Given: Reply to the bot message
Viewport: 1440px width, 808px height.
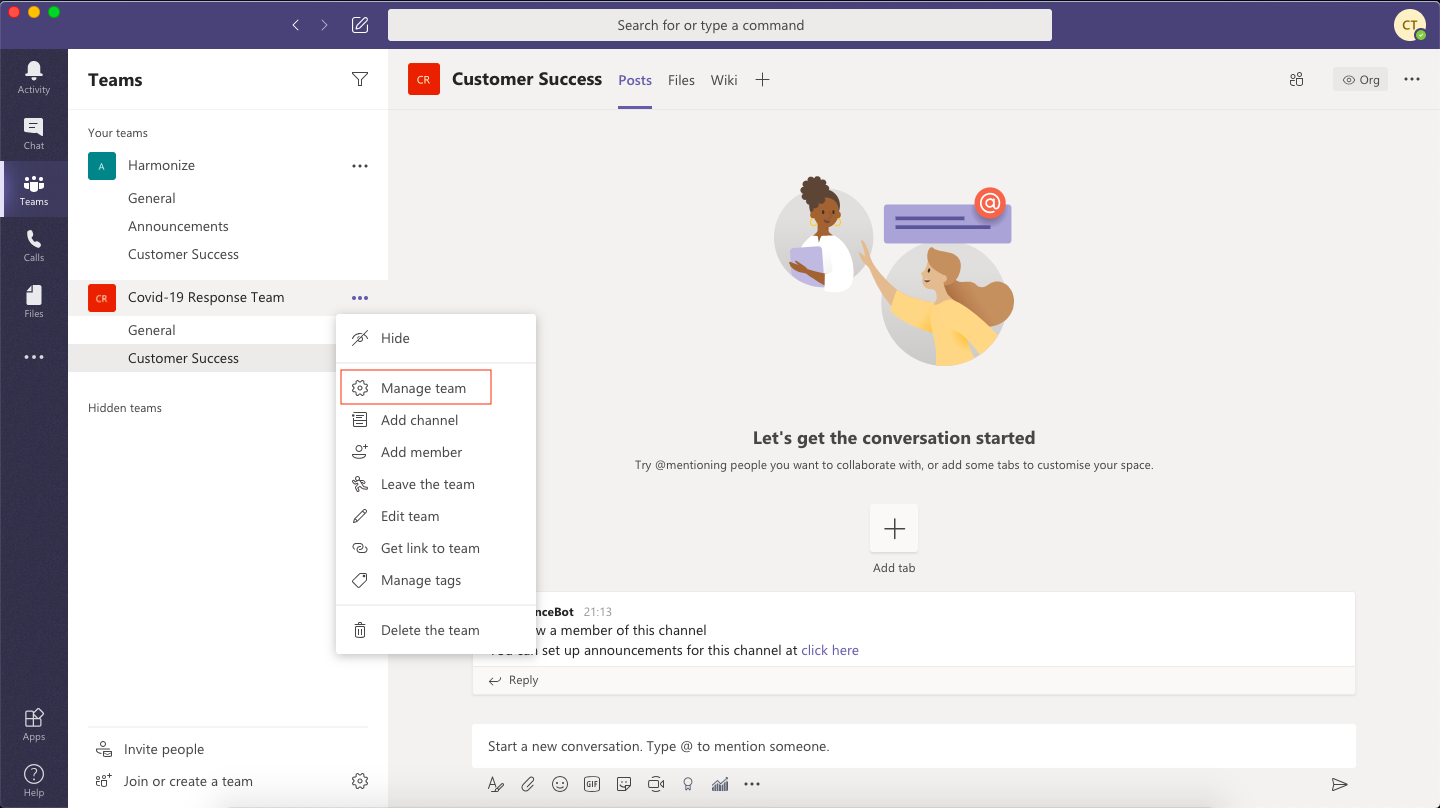Looking at the screenshot, I should (514, 680).
